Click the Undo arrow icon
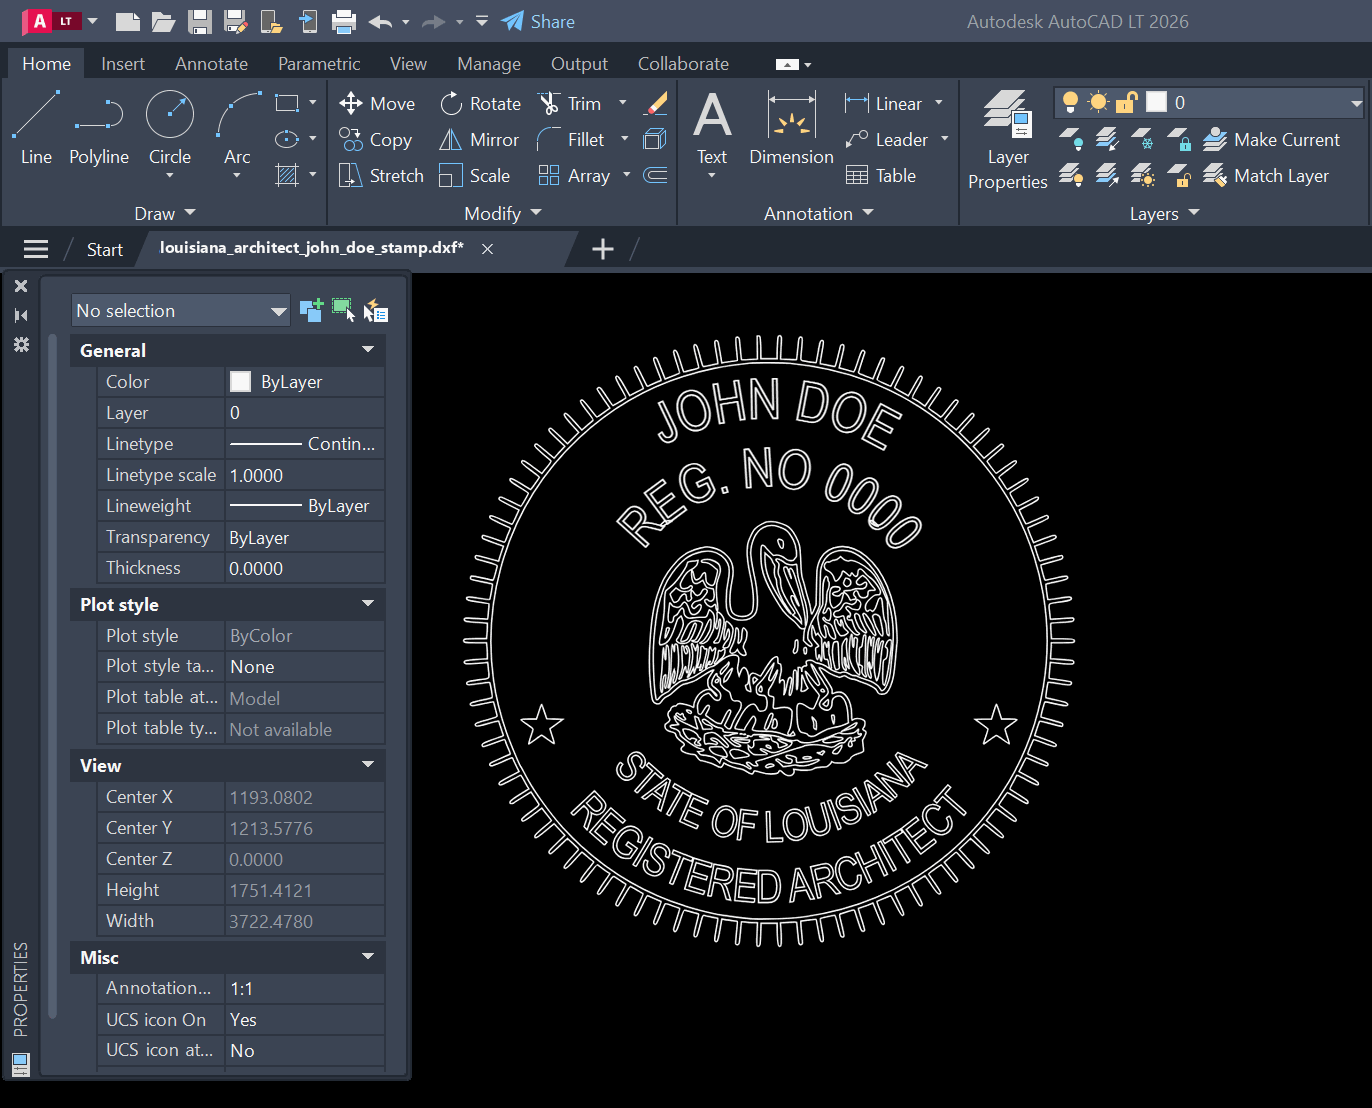 (380, 21)
